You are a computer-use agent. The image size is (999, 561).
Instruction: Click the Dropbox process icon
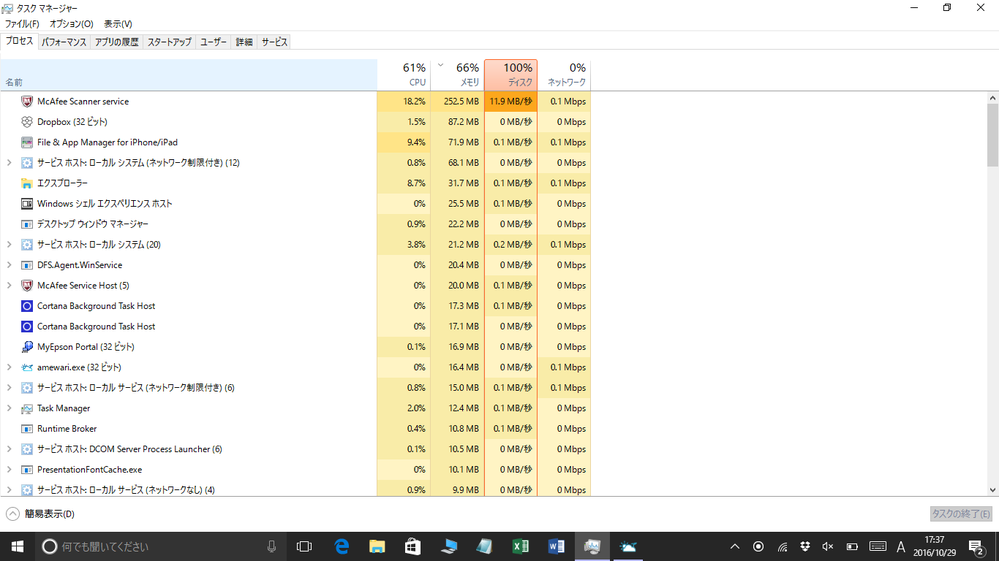point(27,122)
